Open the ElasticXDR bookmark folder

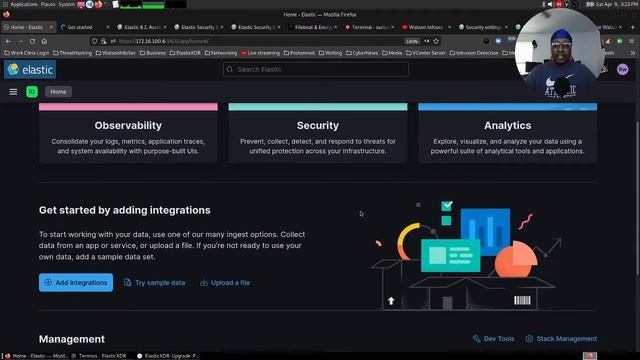(185, 53)
